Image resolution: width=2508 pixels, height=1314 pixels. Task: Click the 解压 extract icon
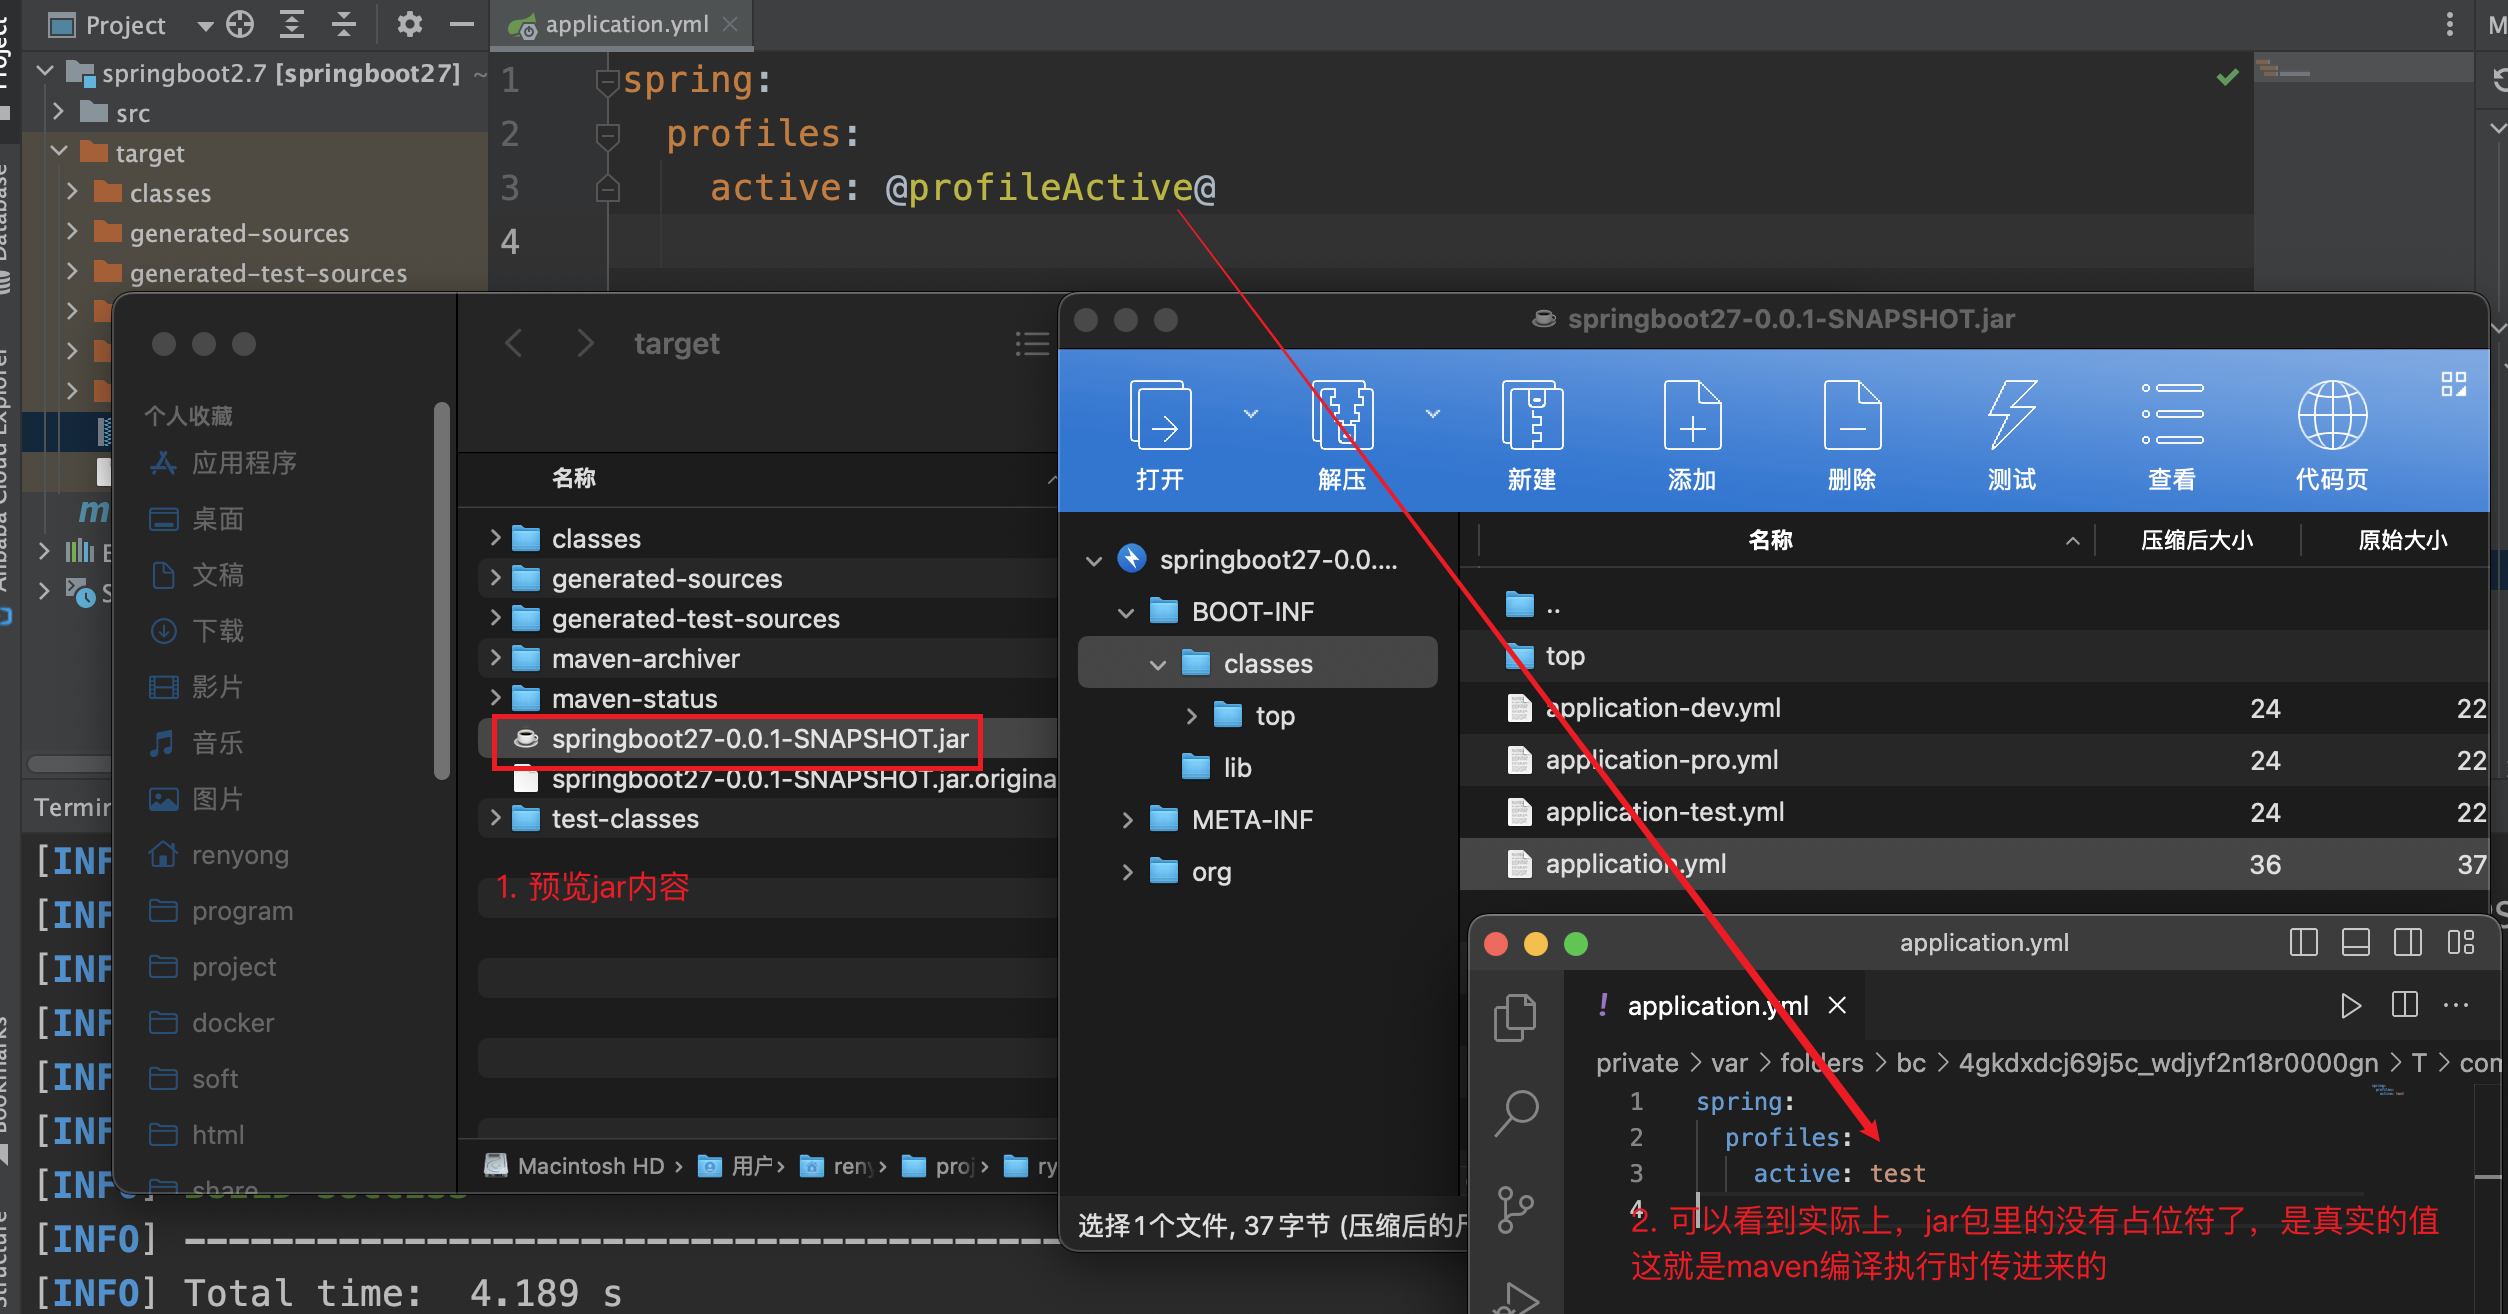[x=1341, y=416]
